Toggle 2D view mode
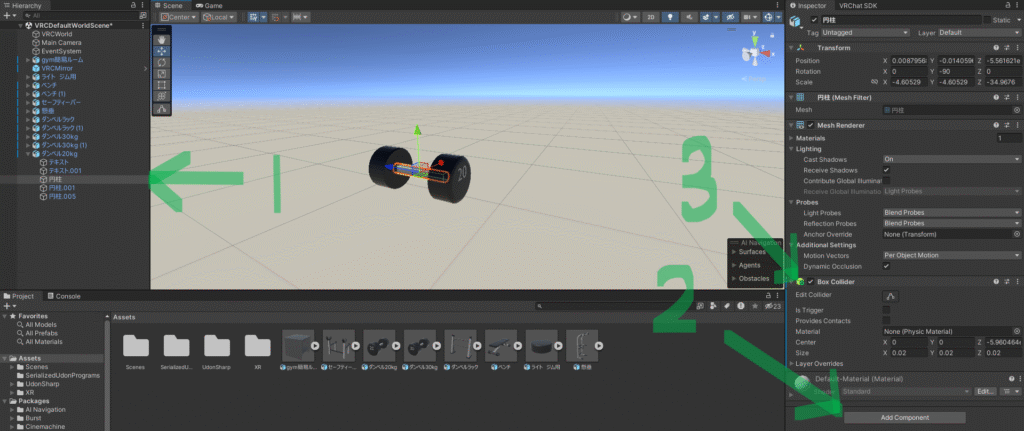The width and height of the screenshot is (1024, 431). 650,17
